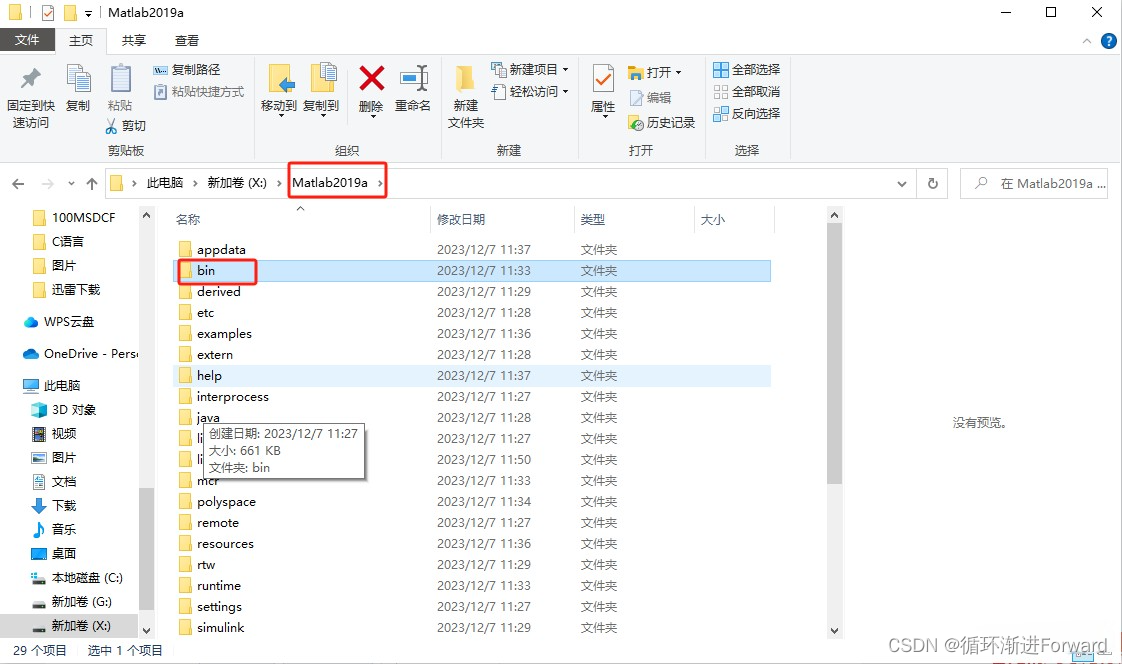Click Edit (编辑) in ribbon
Image resolution: width=1122 pixels, height=664 pixels.
click(650, 97)
